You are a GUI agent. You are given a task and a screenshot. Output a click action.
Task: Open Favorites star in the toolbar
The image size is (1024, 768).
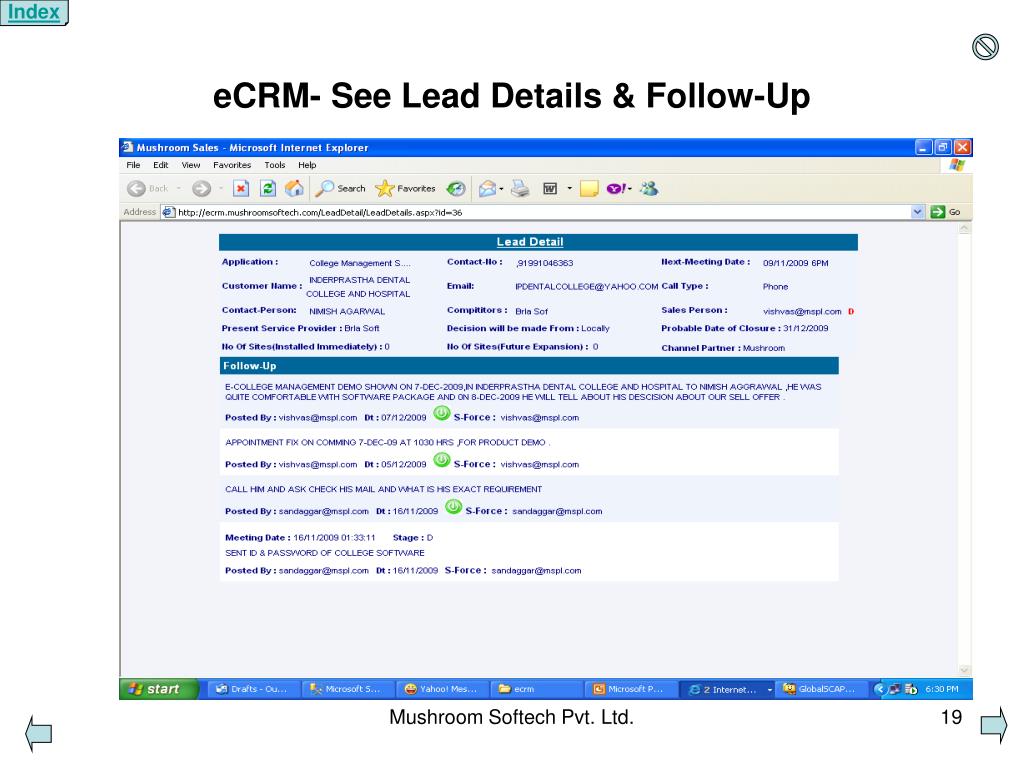pyautogui.click(x=405, y=189)
